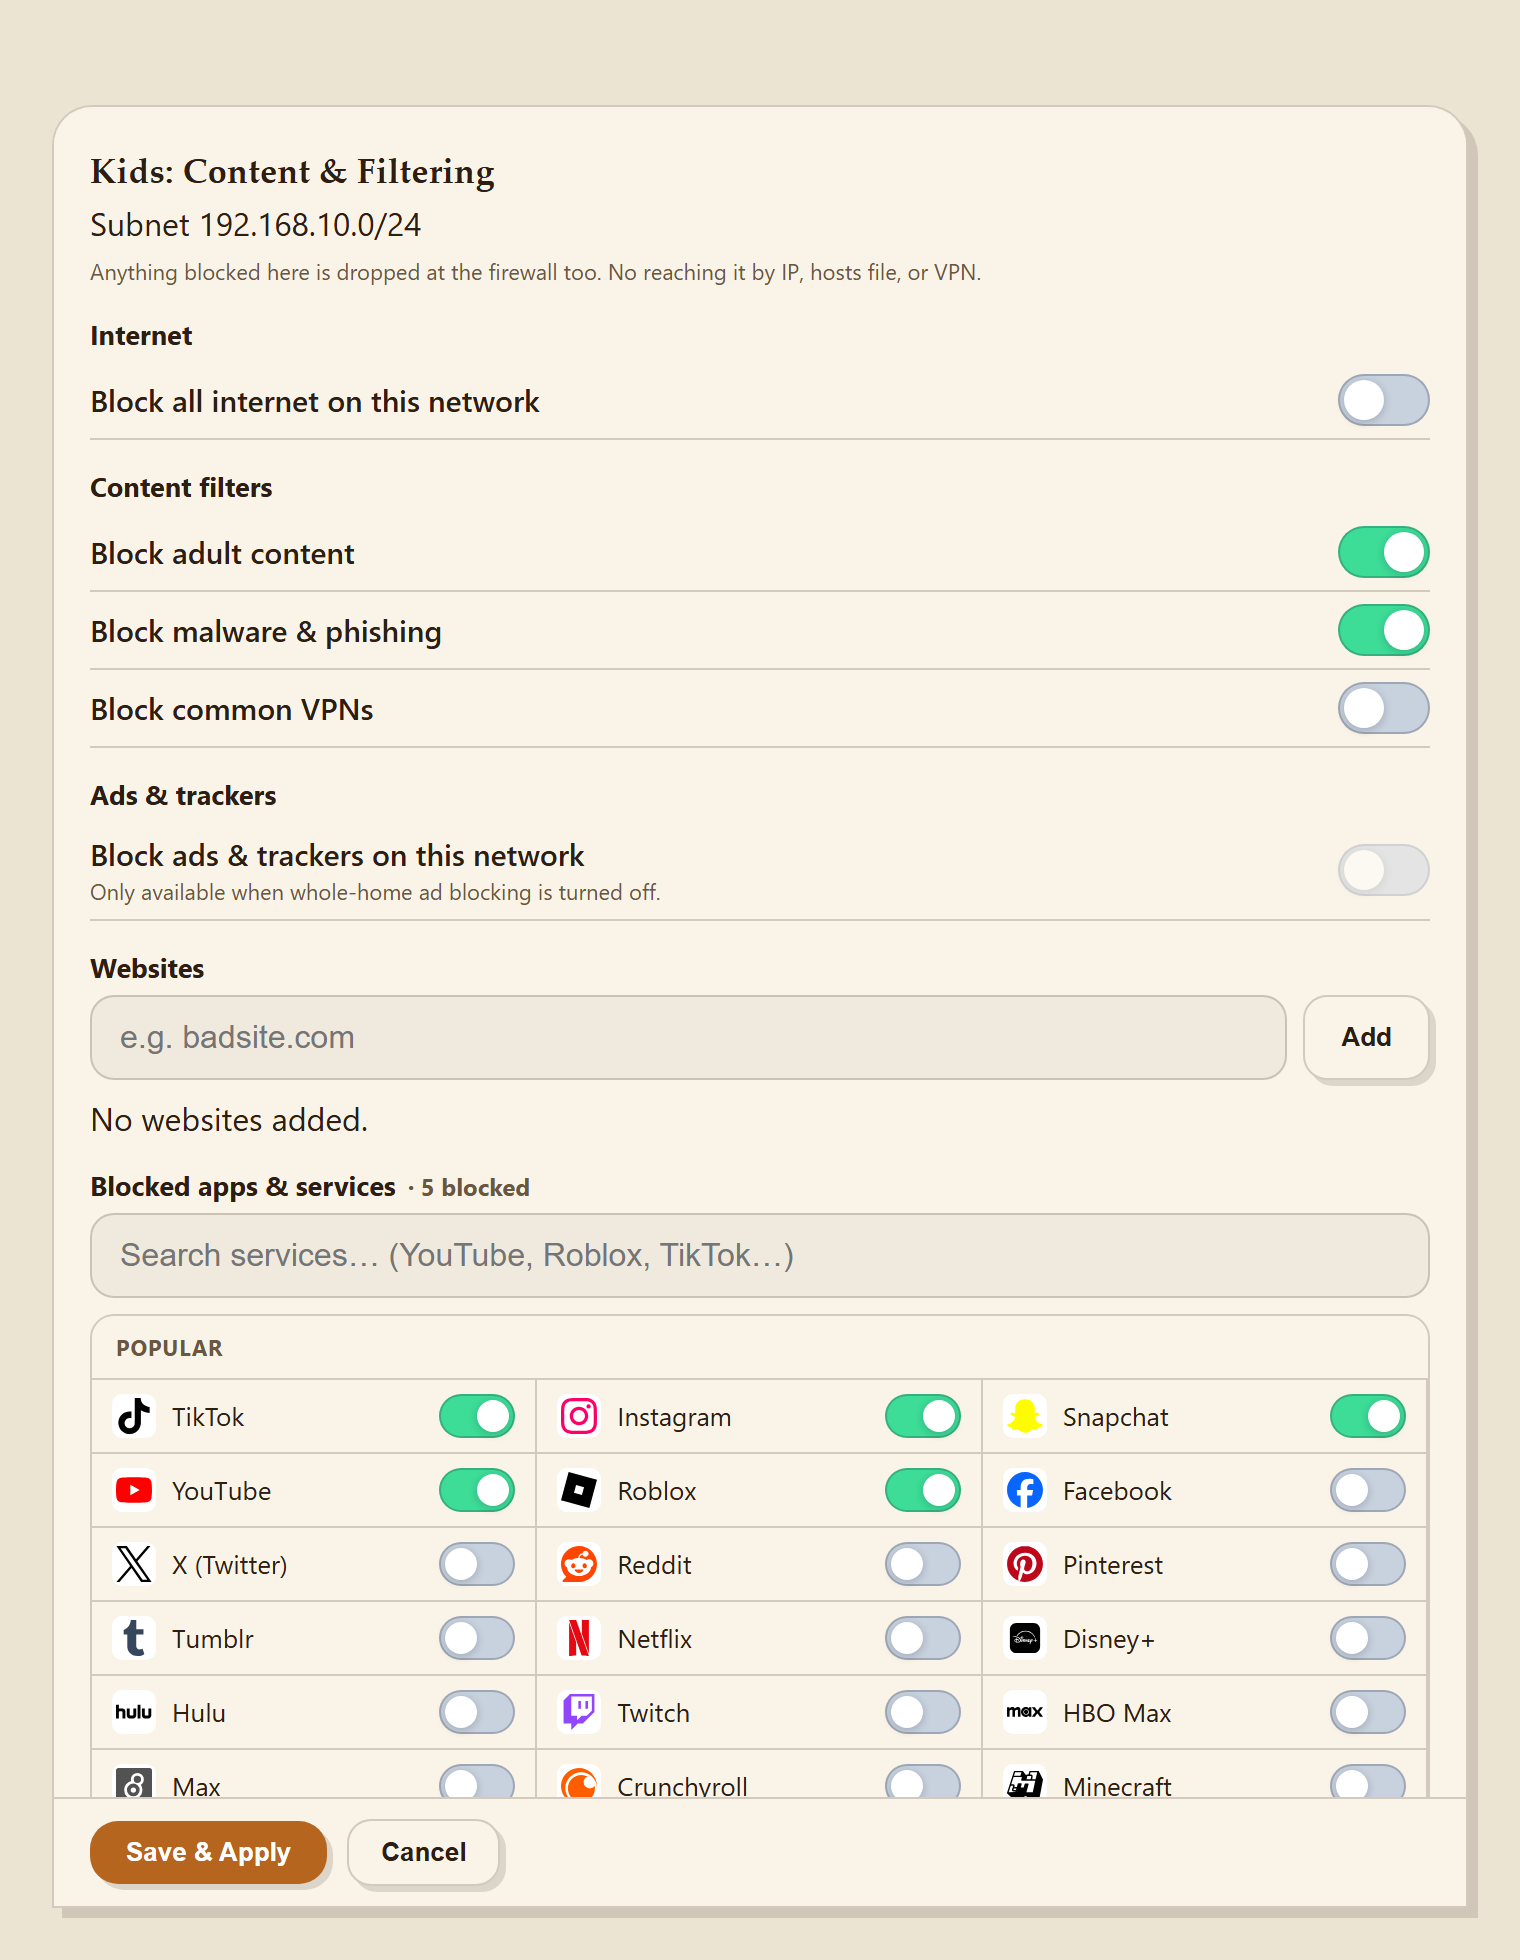Click the Cancel button
1520x1960 pixels.
coord(424,1852)
